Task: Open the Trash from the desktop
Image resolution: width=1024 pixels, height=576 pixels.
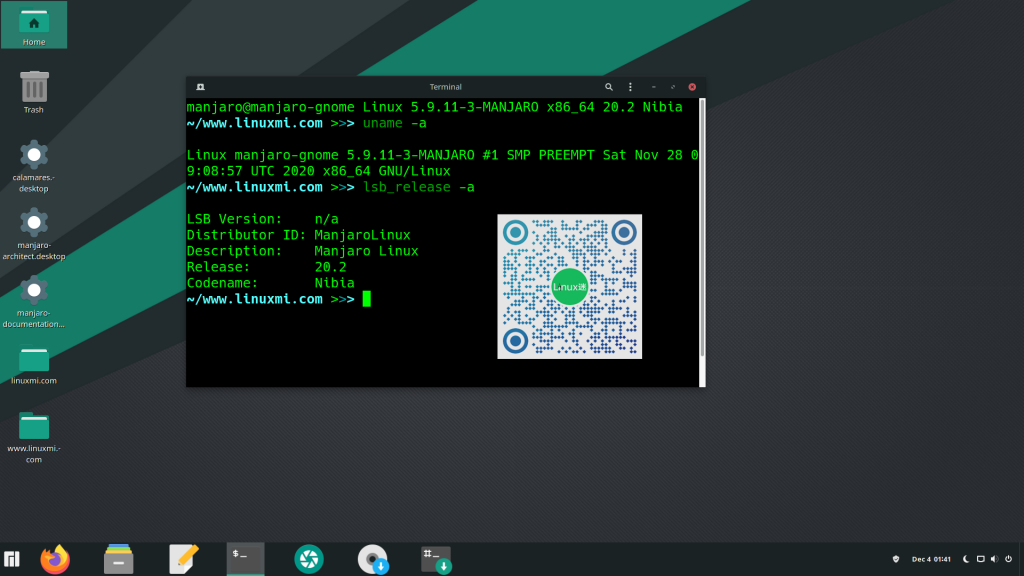Action: coord(34,90)
